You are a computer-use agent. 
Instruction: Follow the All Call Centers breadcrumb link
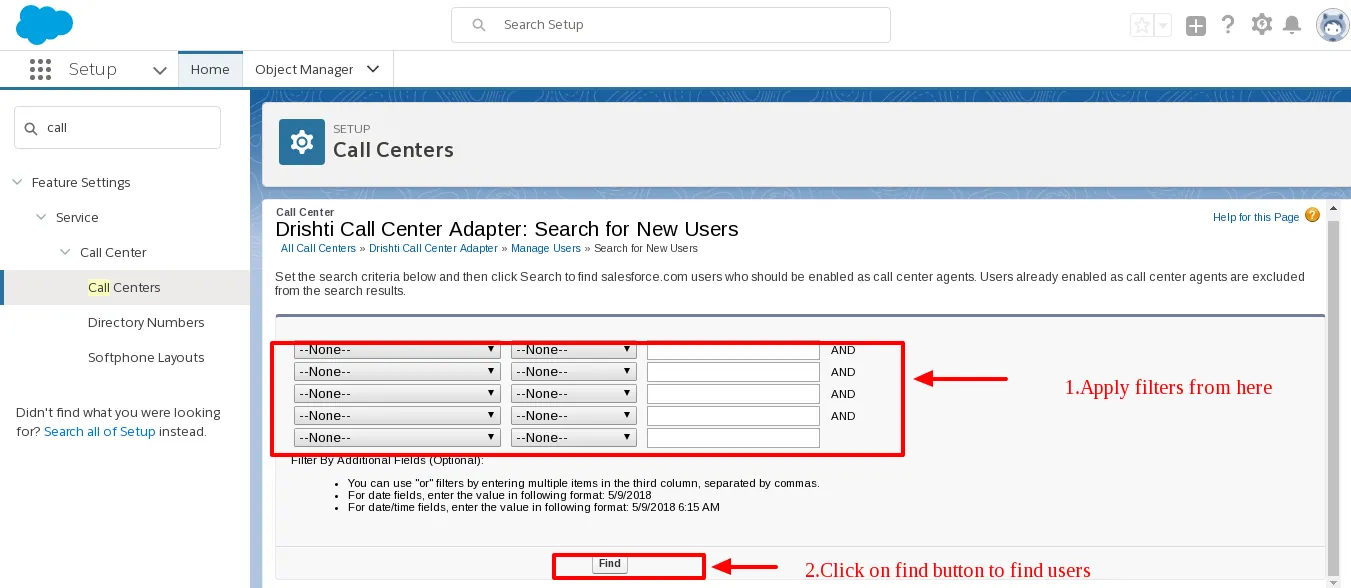pos(318,248)
